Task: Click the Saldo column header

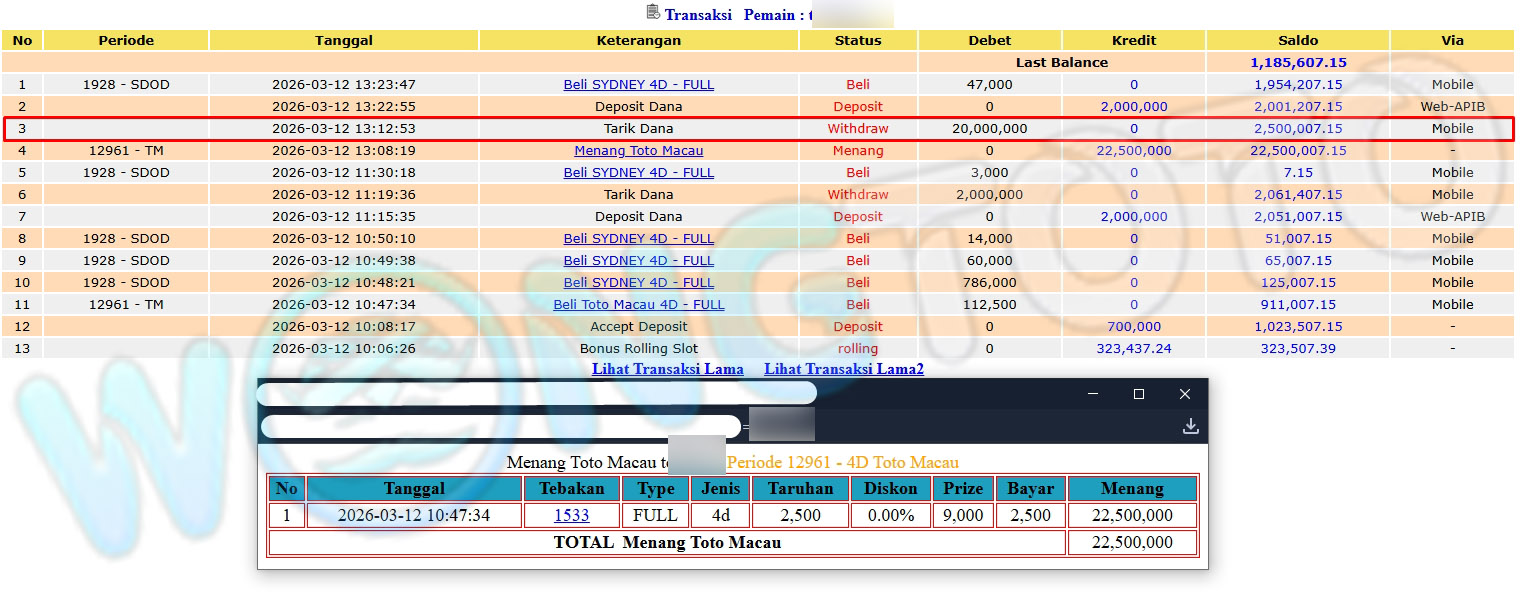Action: (1297, 41)
